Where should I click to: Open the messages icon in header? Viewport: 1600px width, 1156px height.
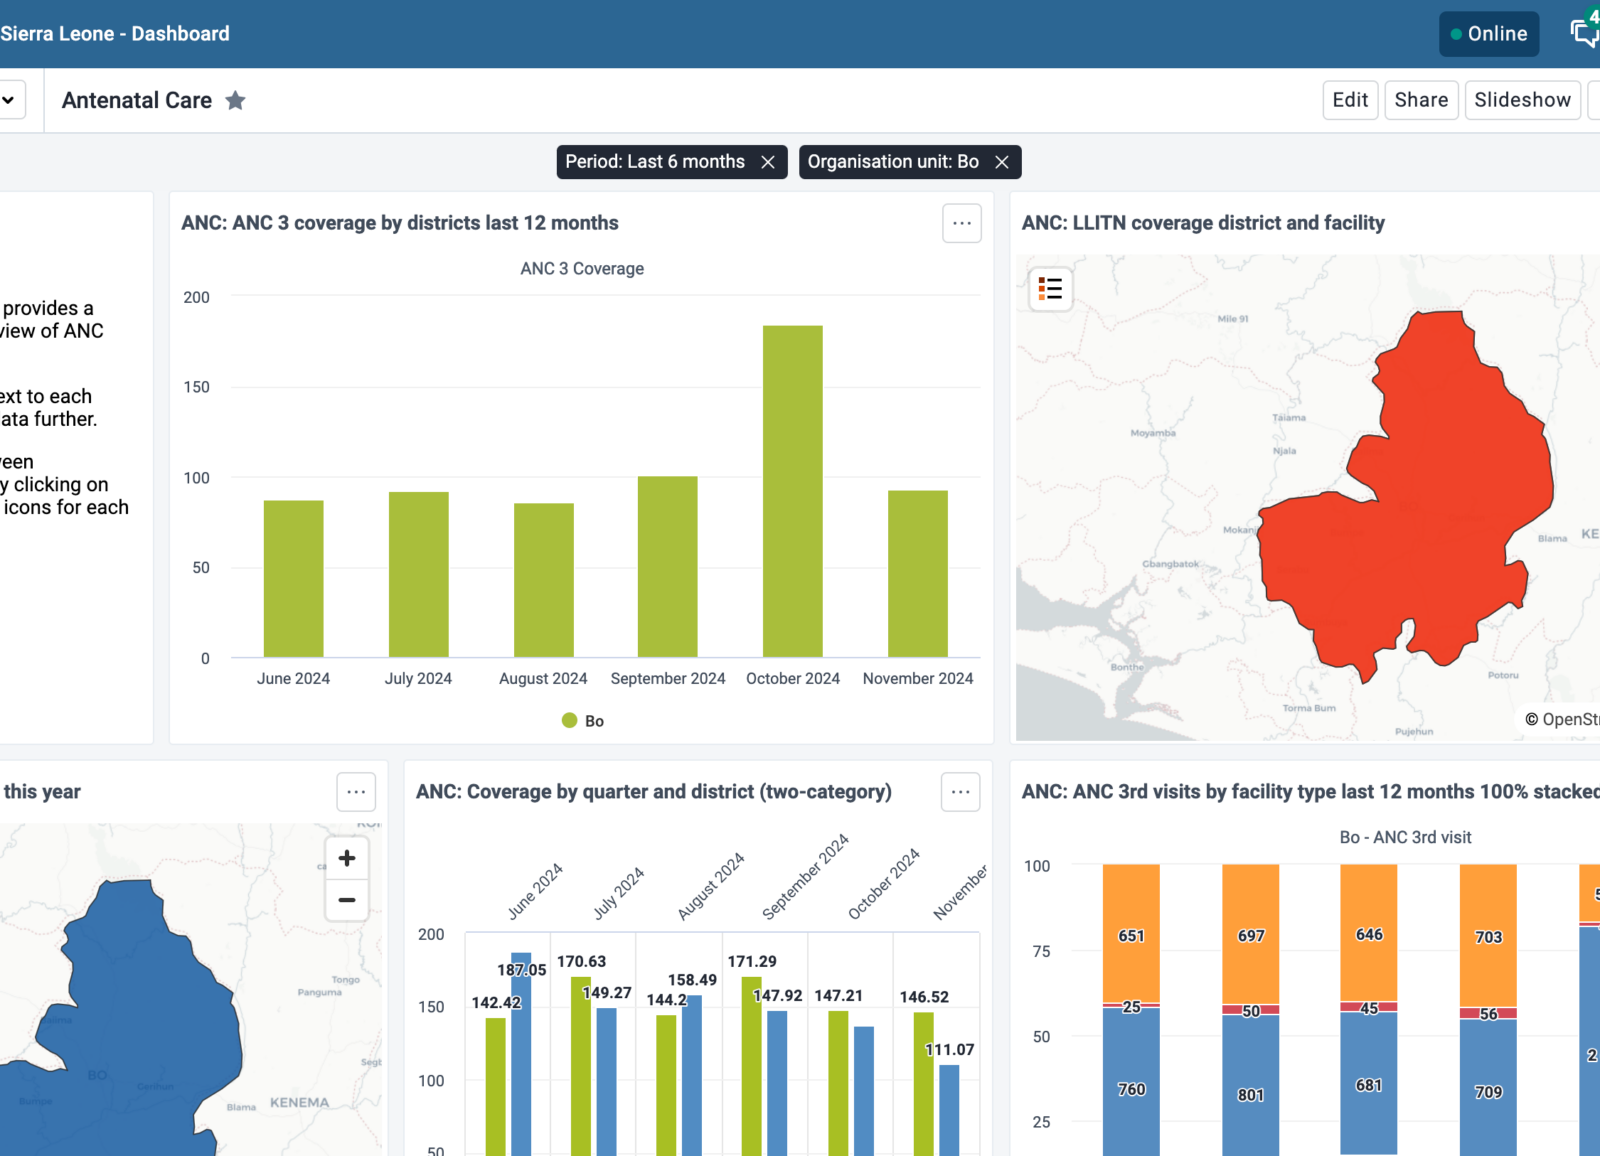click(1585, 33)
